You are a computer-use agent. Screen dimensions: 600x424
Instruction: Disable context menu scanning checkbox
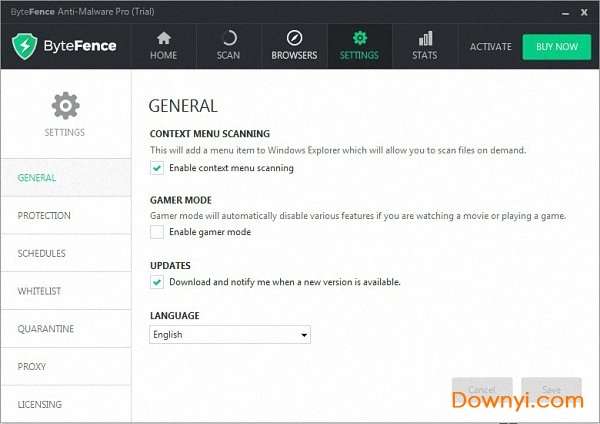(157, 168)
